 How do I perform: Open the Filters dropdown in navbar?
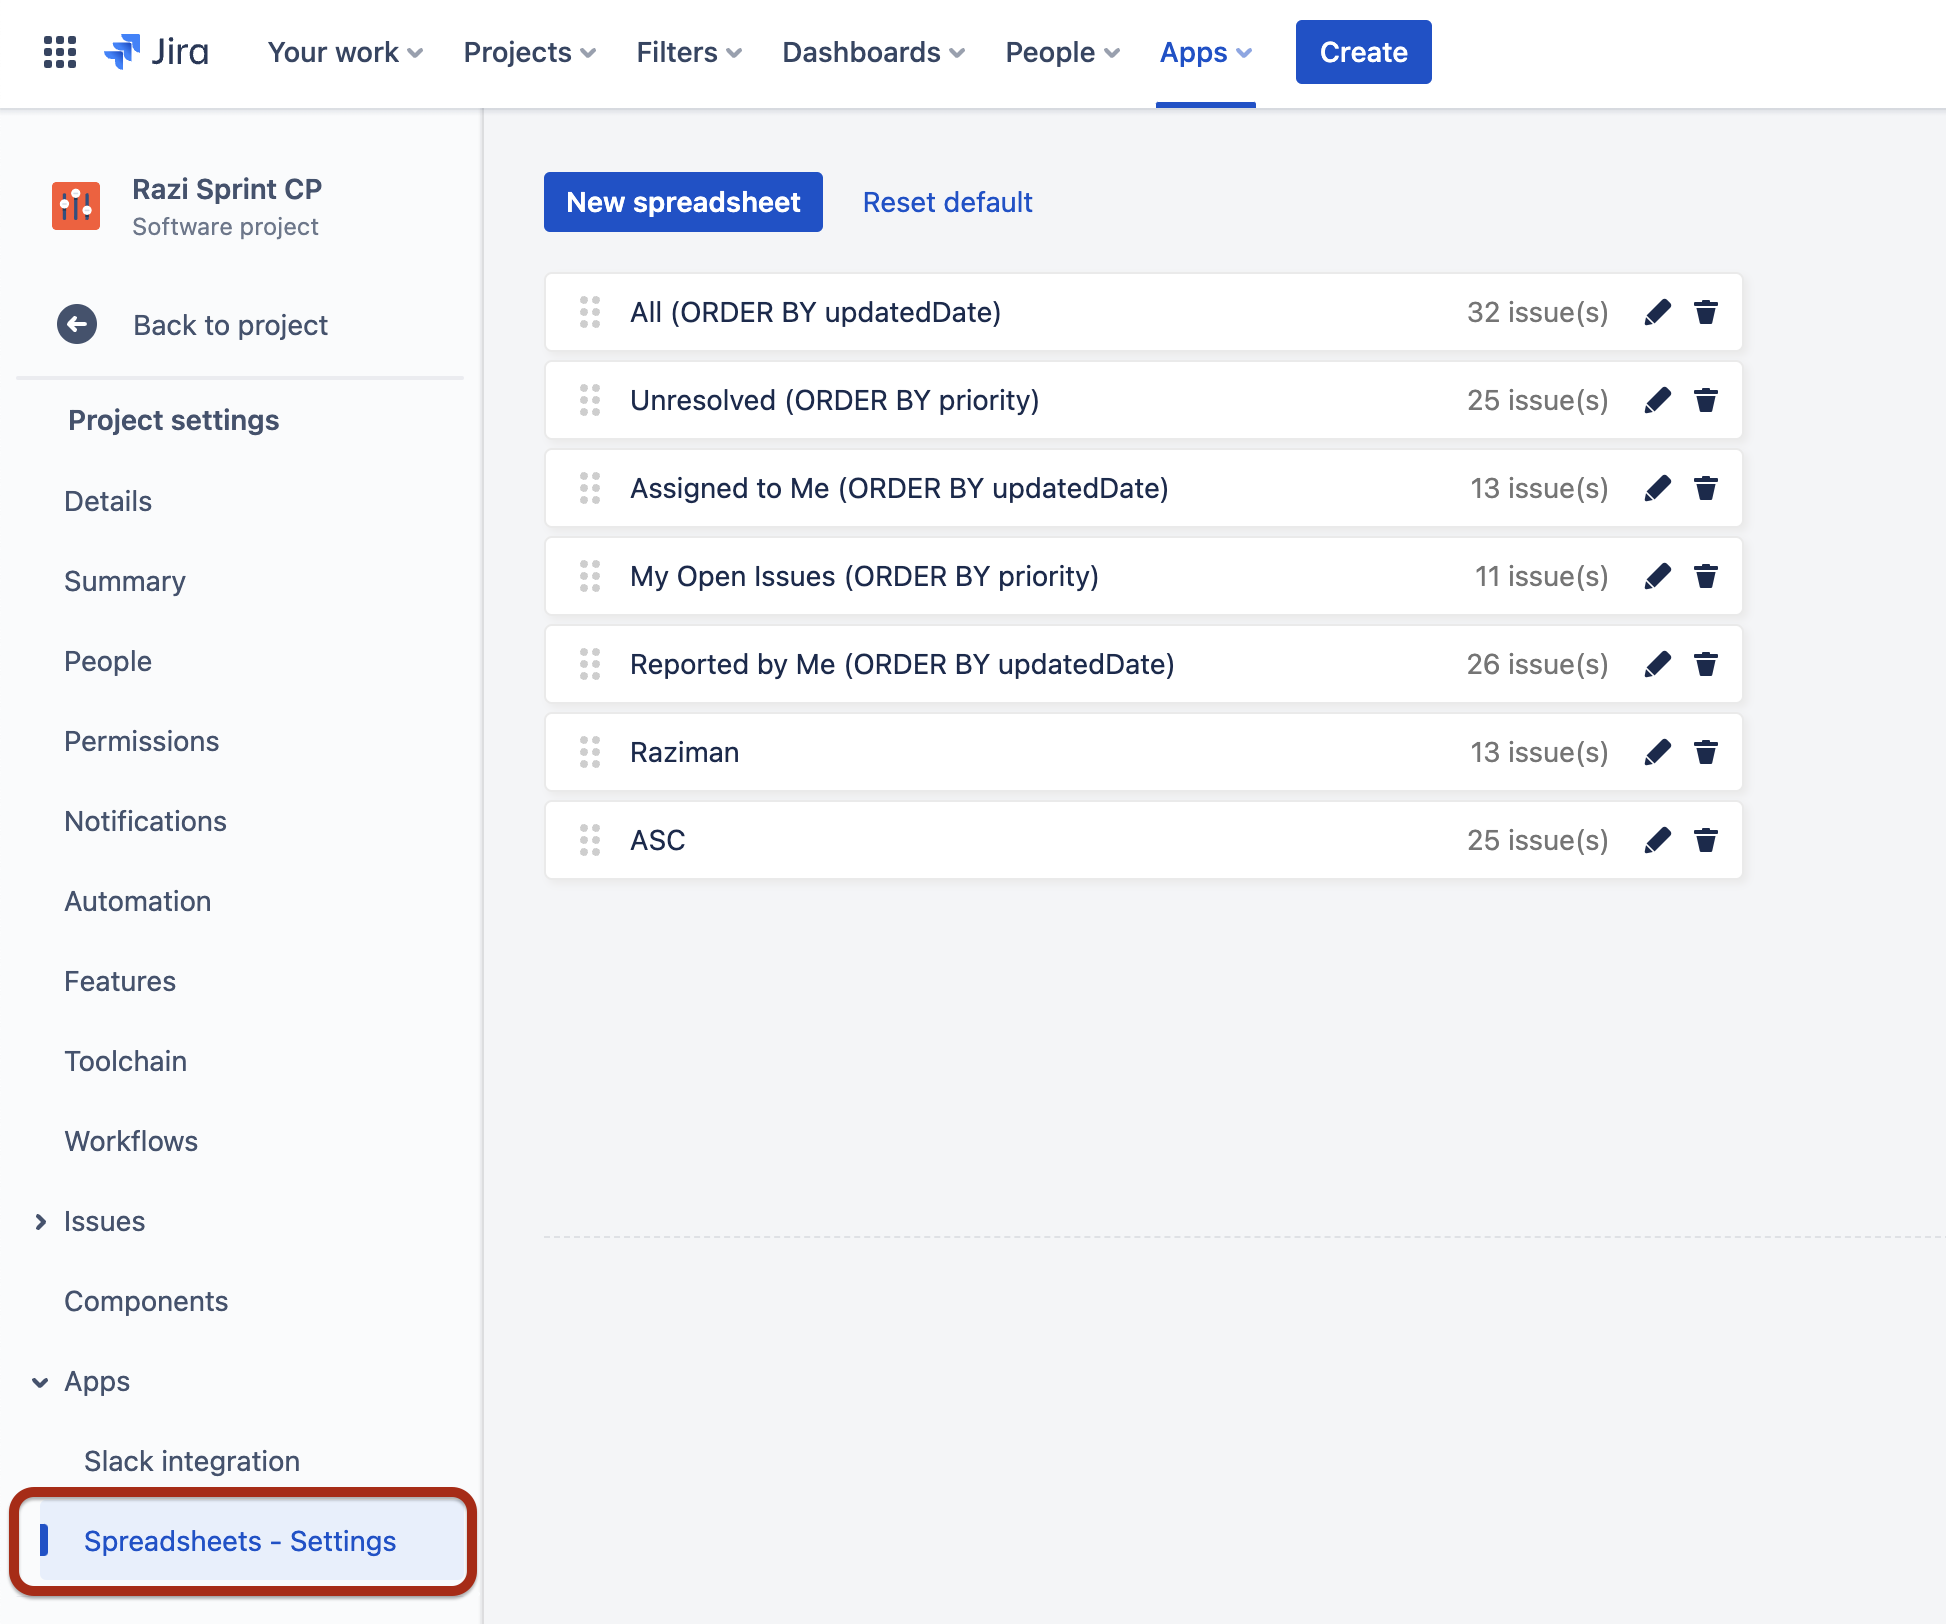coord(688,52)
